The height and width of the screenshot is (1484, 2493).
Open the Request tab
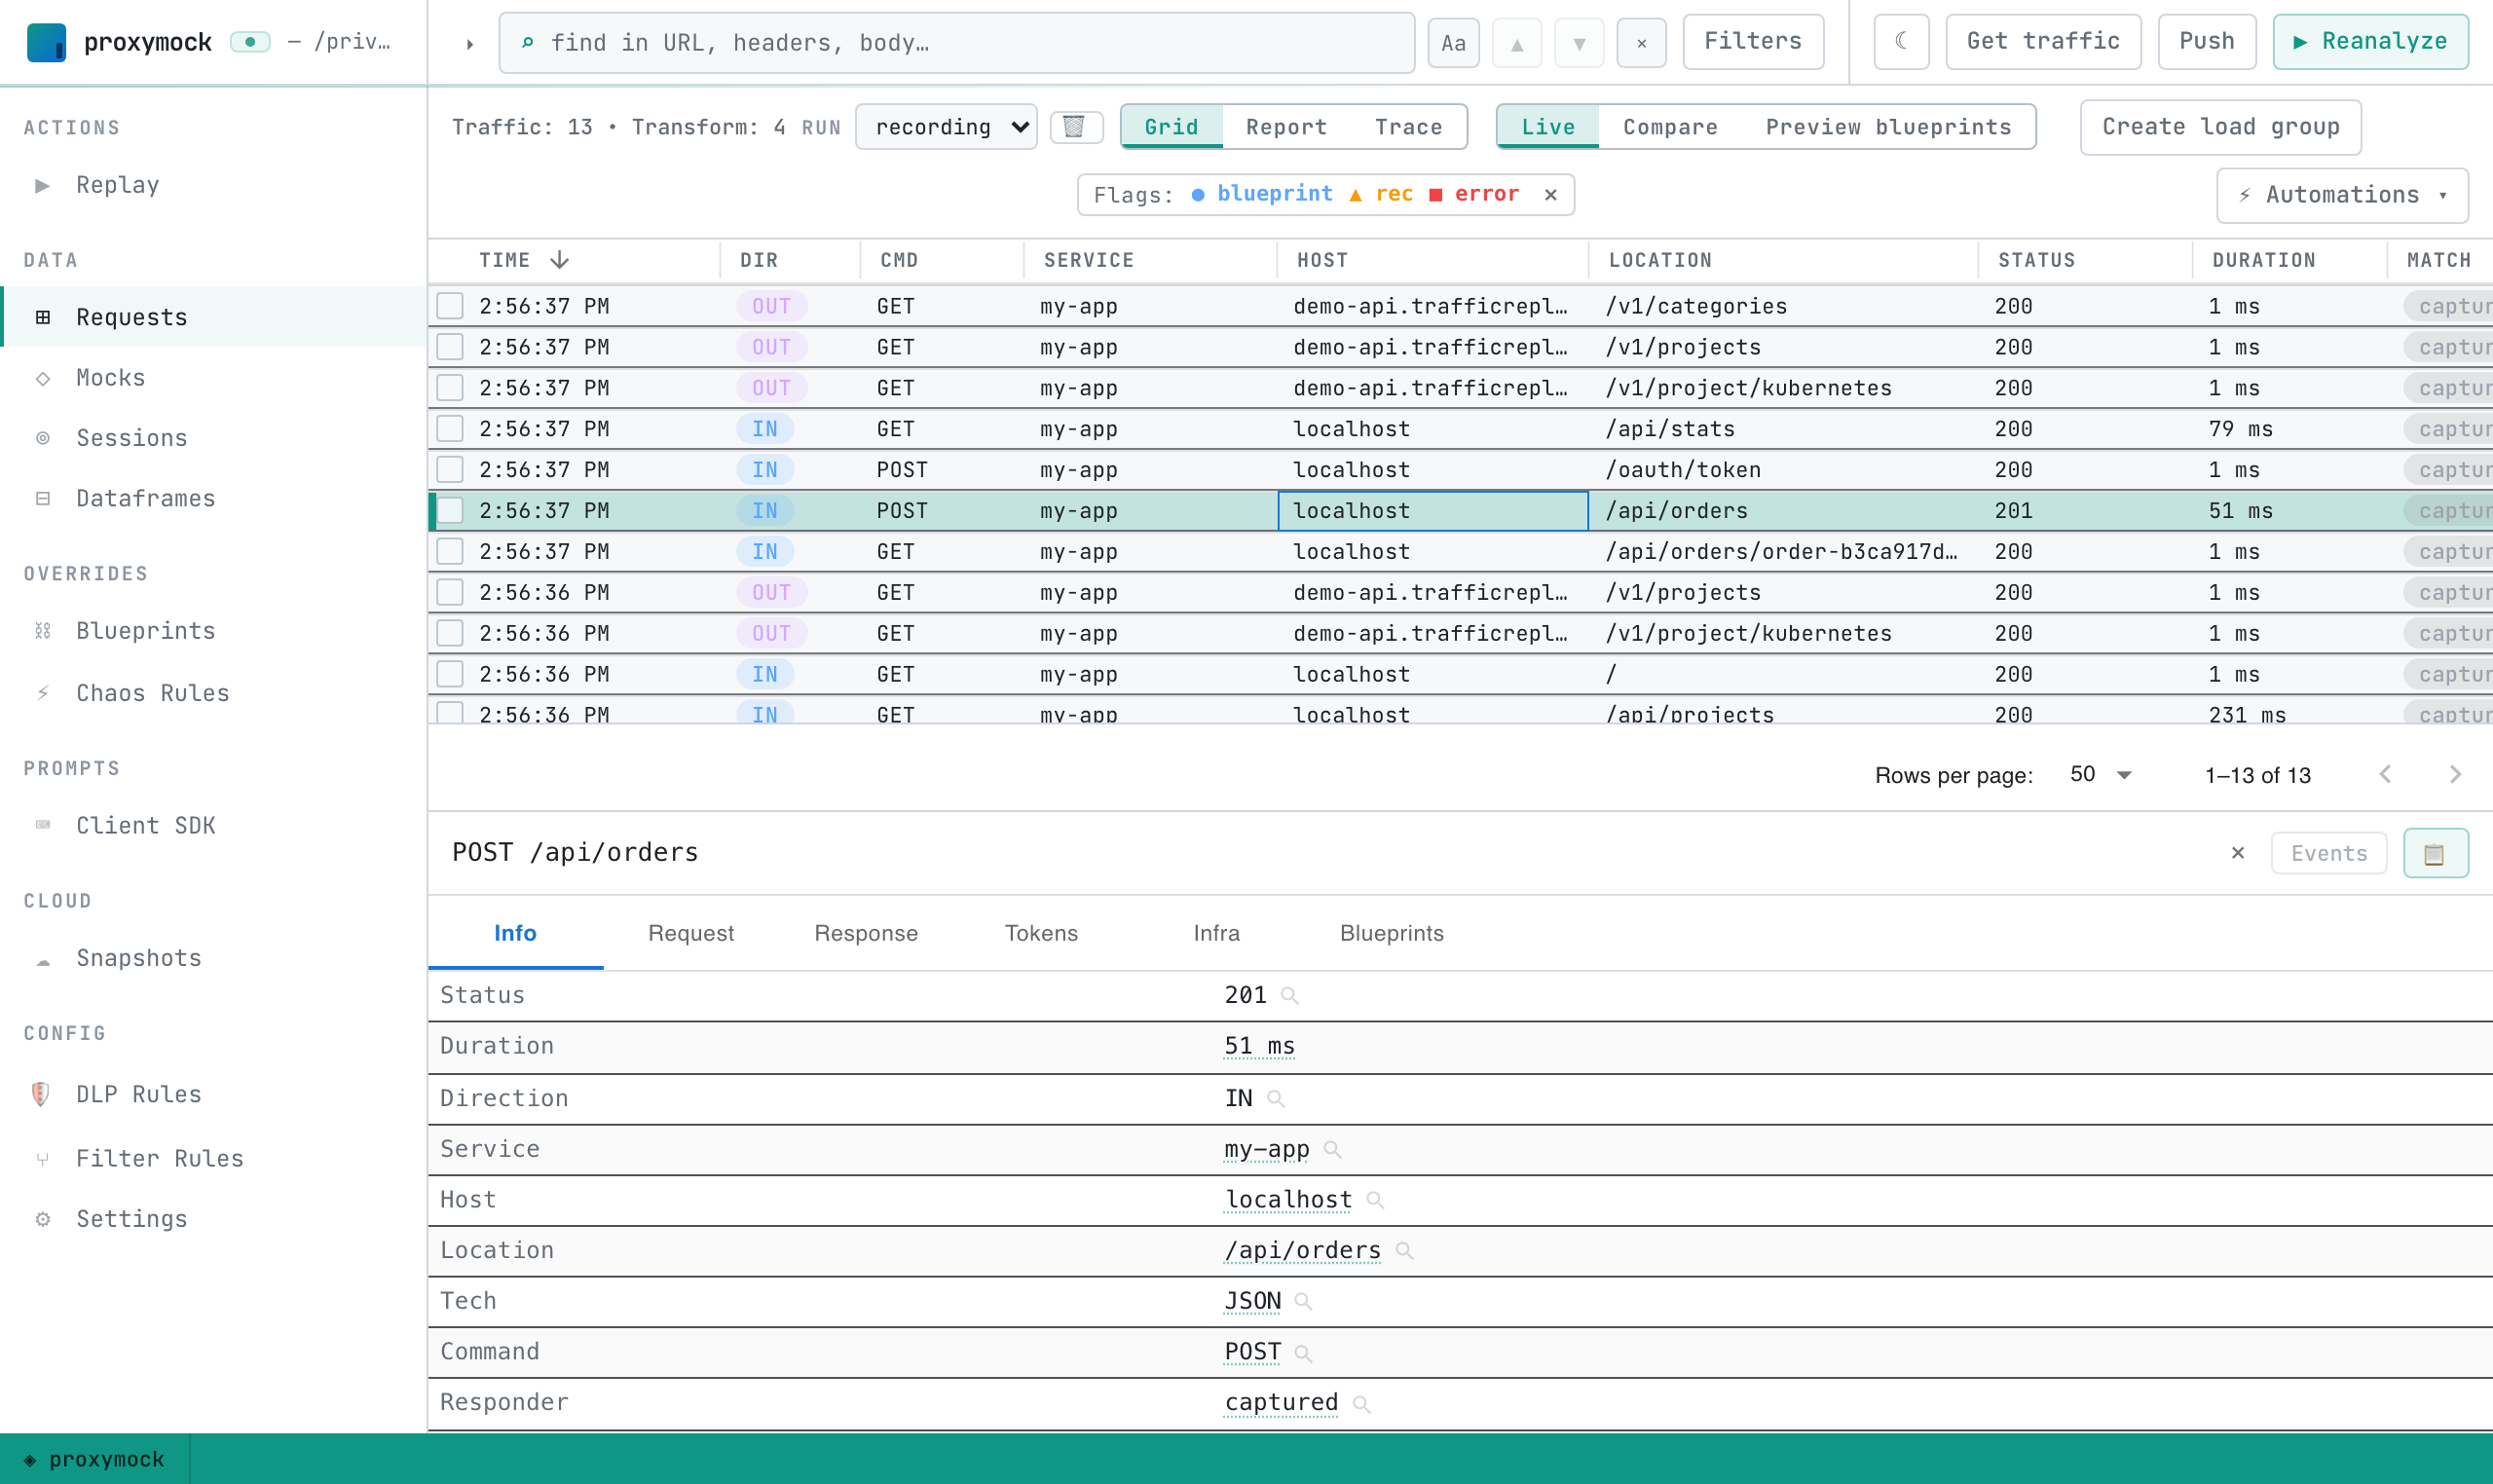pyautogui.click(x=691, y=933)
